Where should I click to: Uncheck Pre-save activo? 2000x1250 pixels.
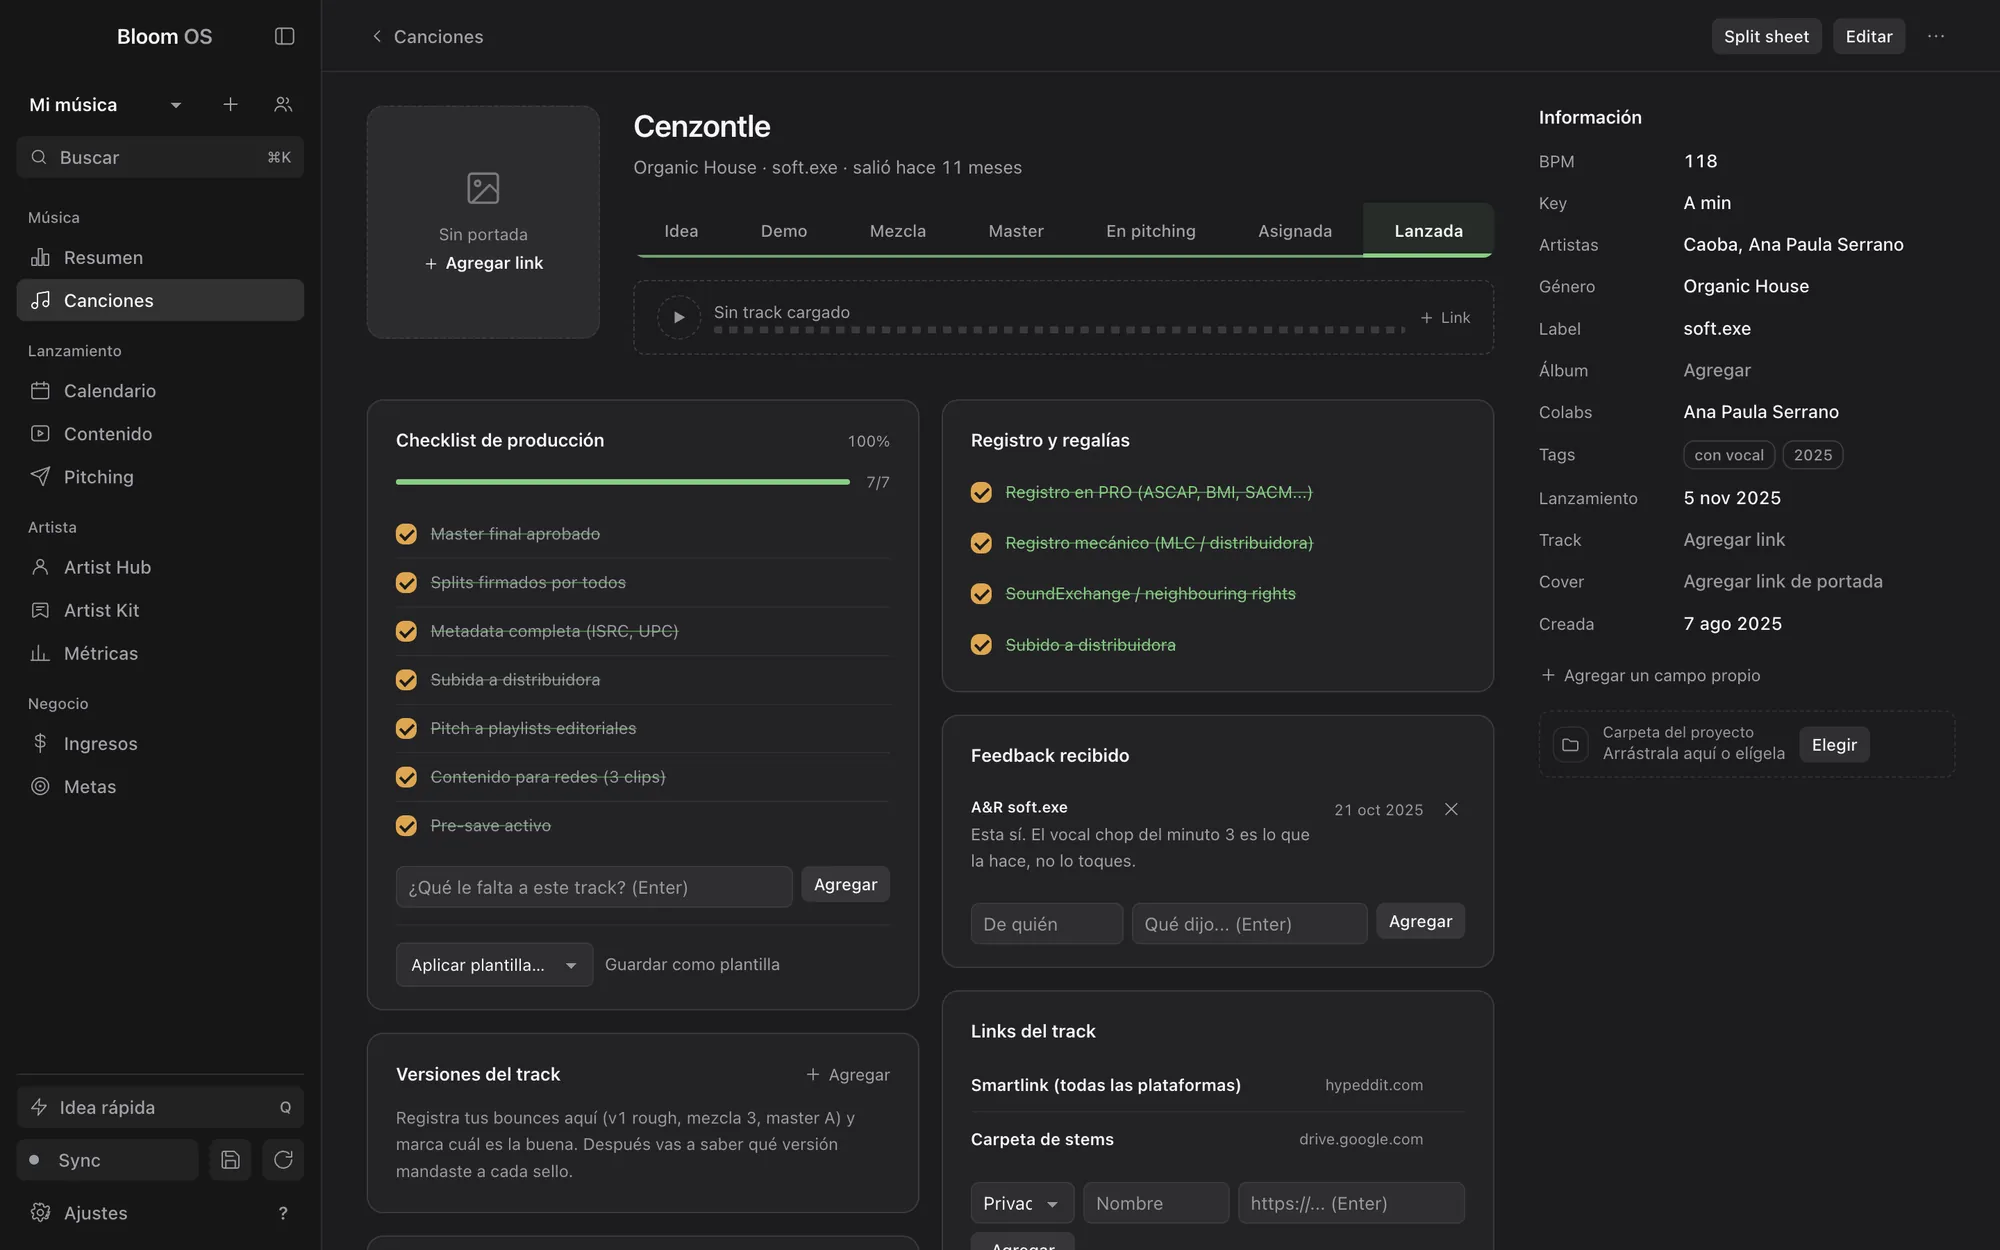point(406,825)
